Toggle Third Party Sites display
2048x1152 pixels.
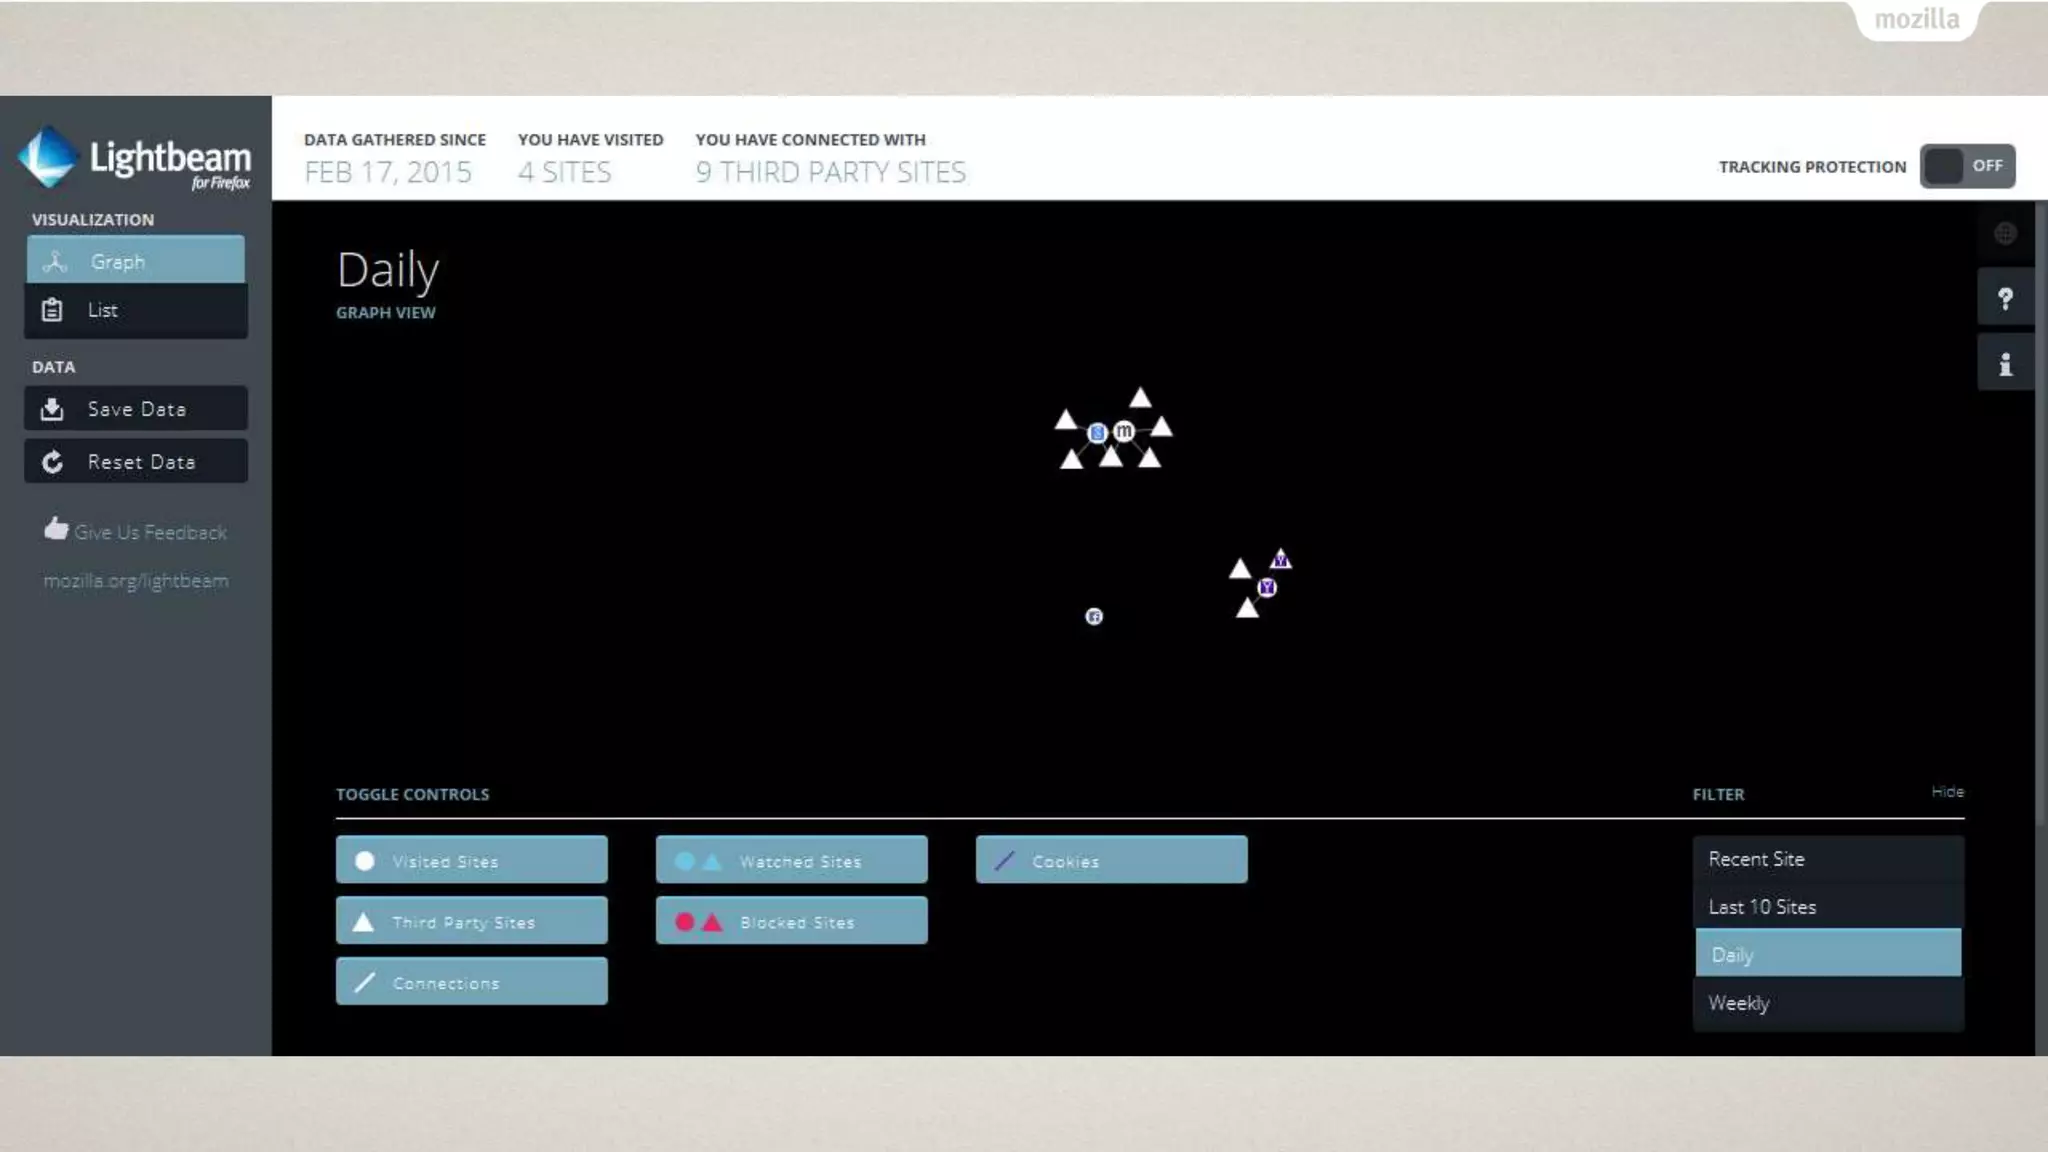(x=471, y=921)
